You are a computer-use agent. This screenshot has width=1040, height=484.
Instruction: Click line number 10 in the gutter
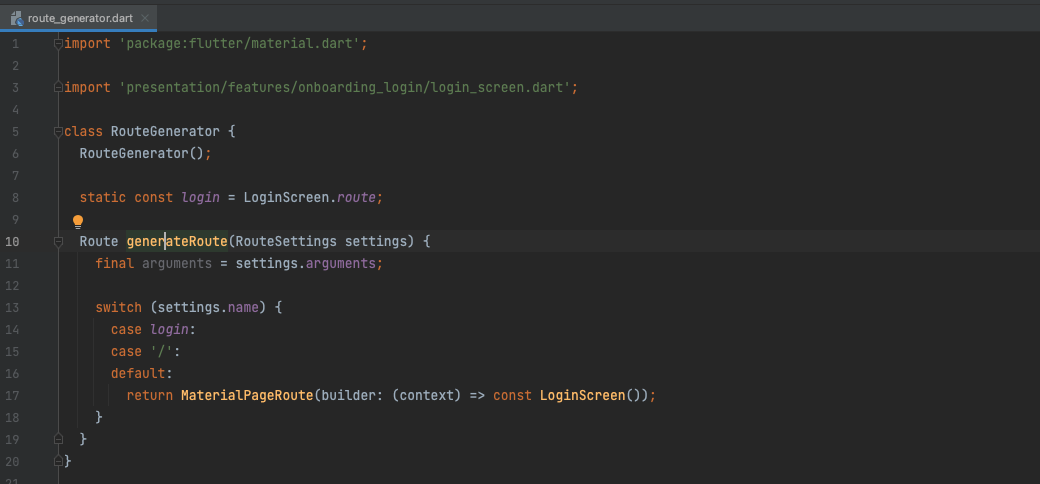coord(13,241)
